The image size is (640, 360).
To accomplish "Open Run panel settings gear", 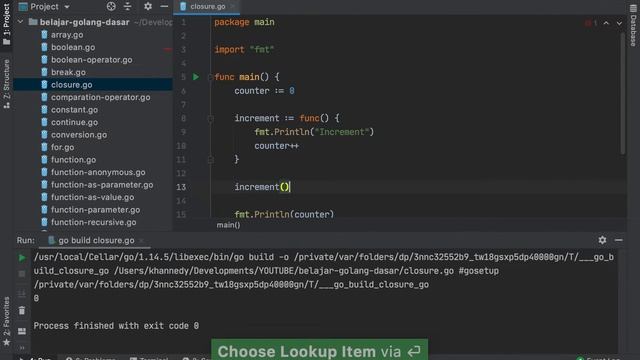I will point(602,240).
